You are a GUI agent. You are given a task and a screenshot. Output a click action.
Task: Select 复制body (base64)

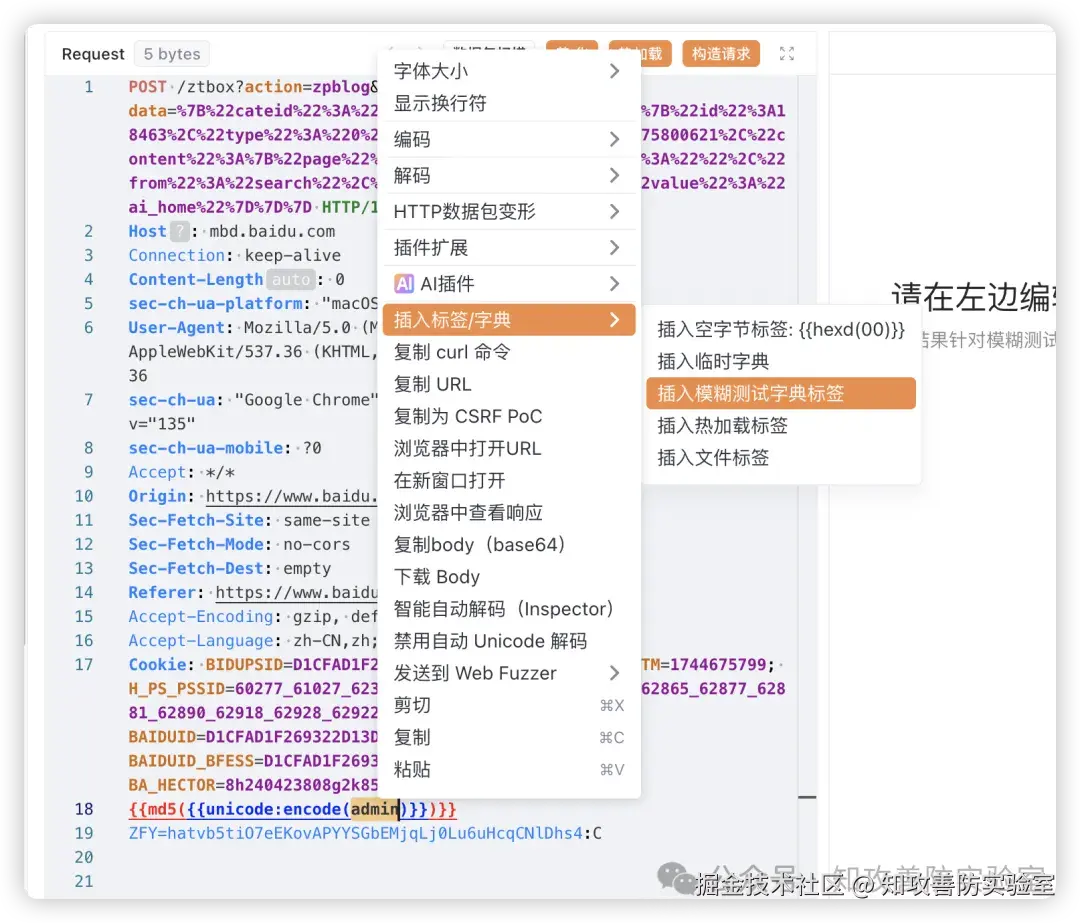(x=508, y=545)
